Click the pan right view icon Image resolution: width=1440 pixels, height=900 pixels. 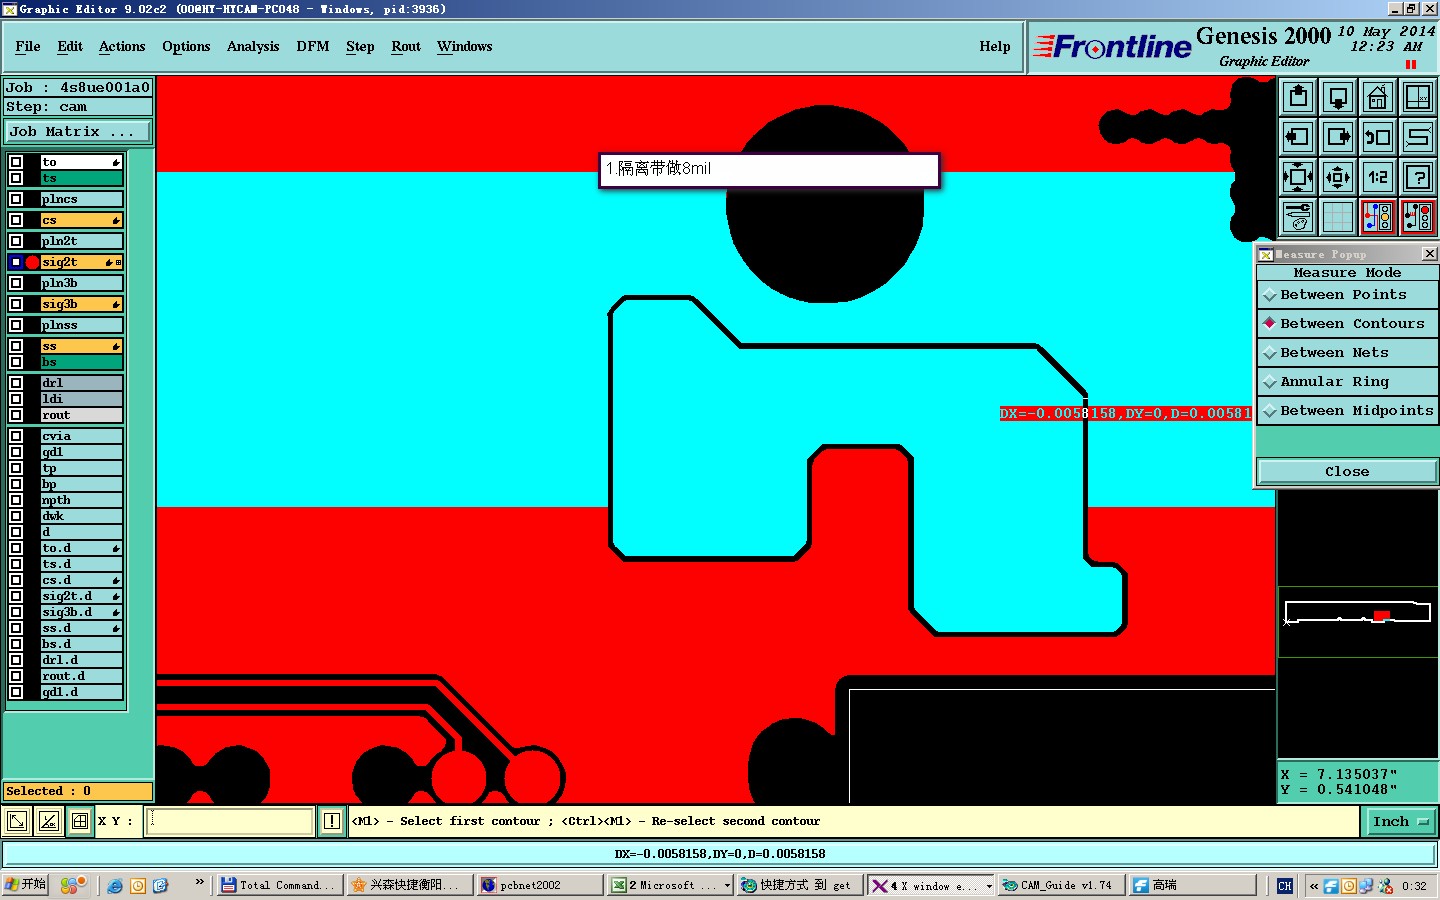click(1338, 137)
